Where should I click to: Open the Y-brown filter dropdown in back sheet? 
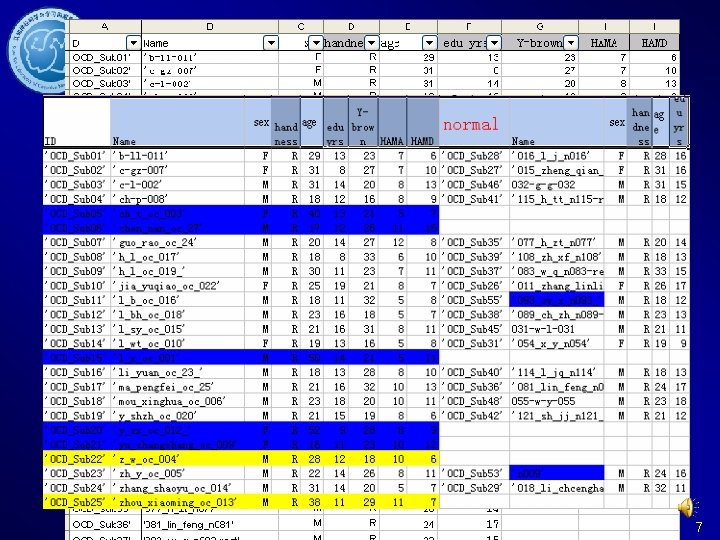(571, 43)
